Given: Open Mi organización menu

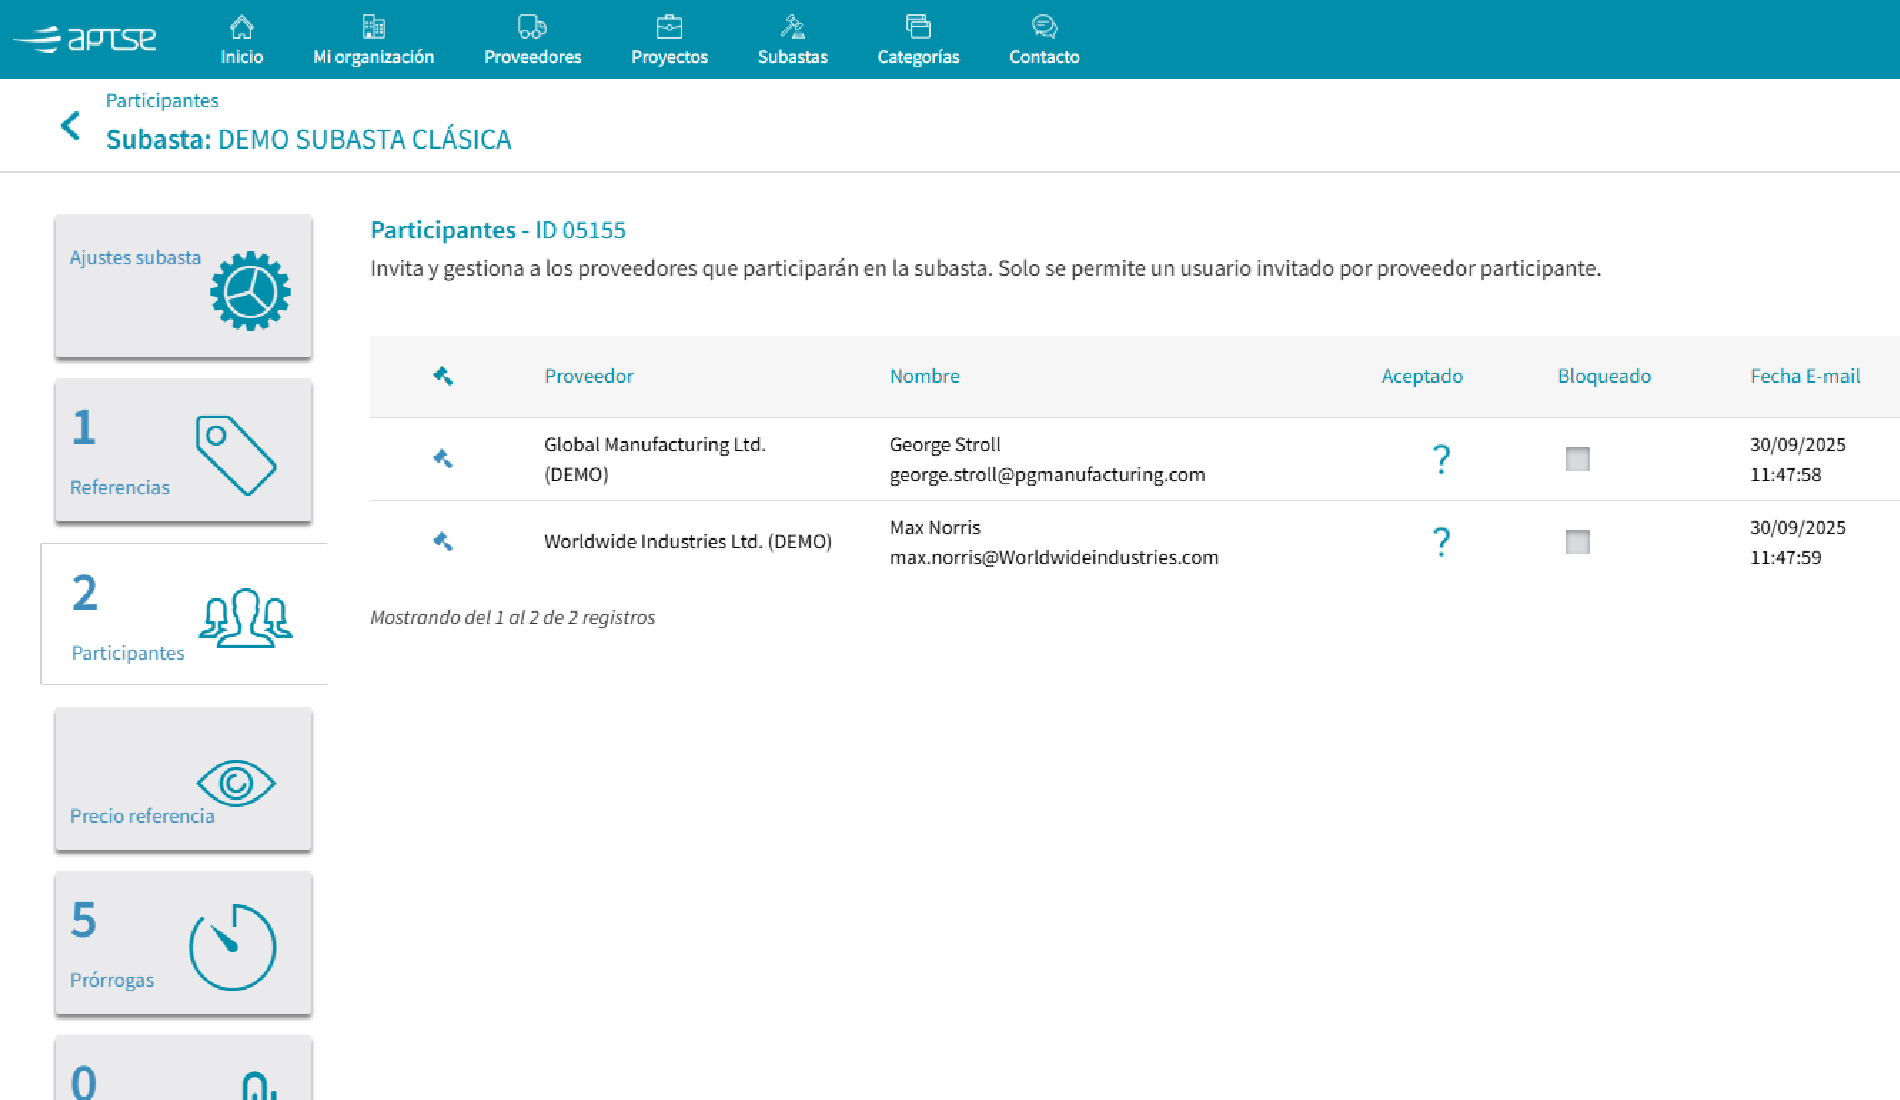Looking at the screenshot, I should (373, 40).
